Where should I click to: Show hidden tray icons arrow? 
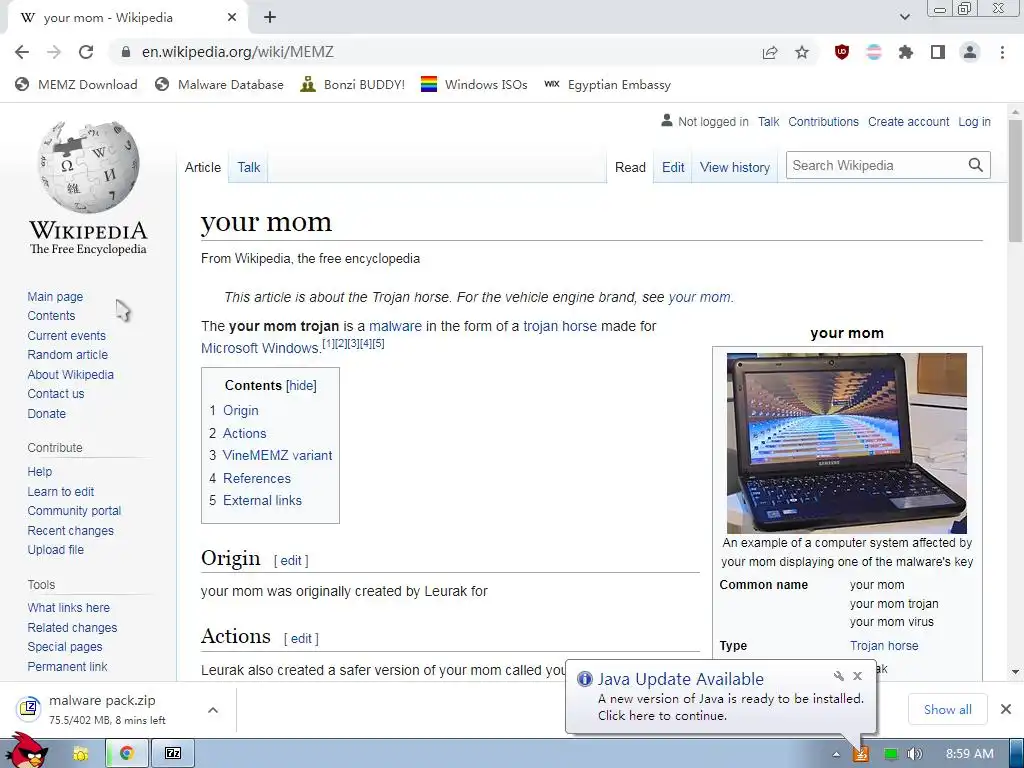[x=836, y=754]
